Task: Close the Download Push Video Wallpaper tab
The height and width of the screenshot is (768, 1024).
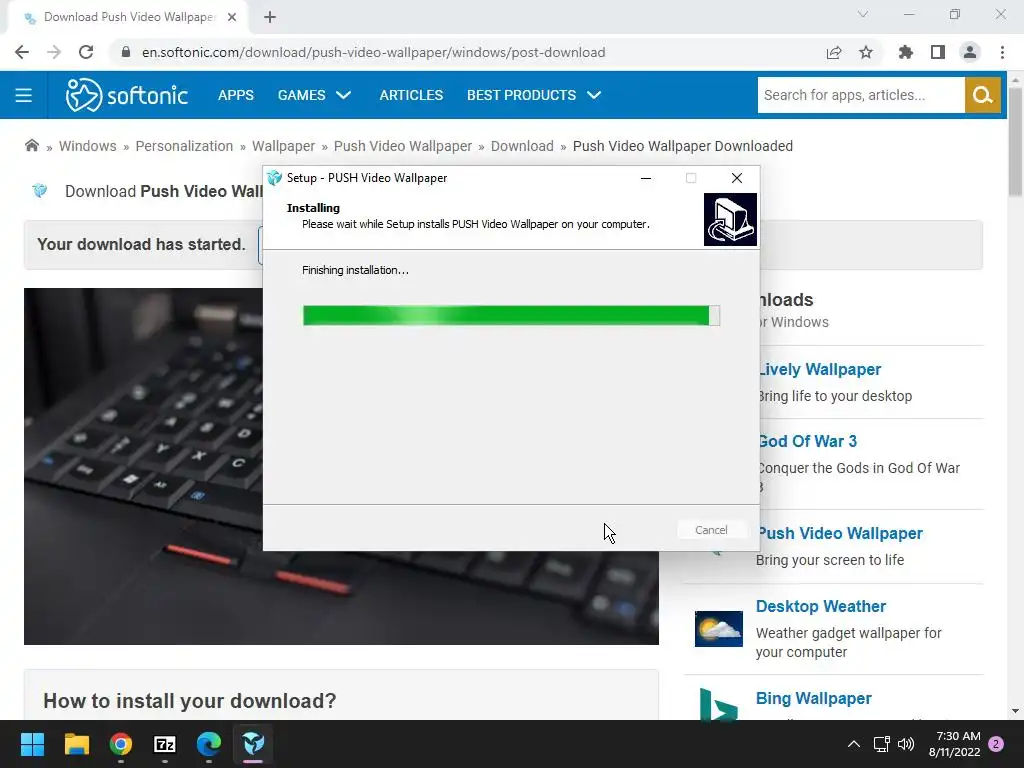Action: coord(232,17)
